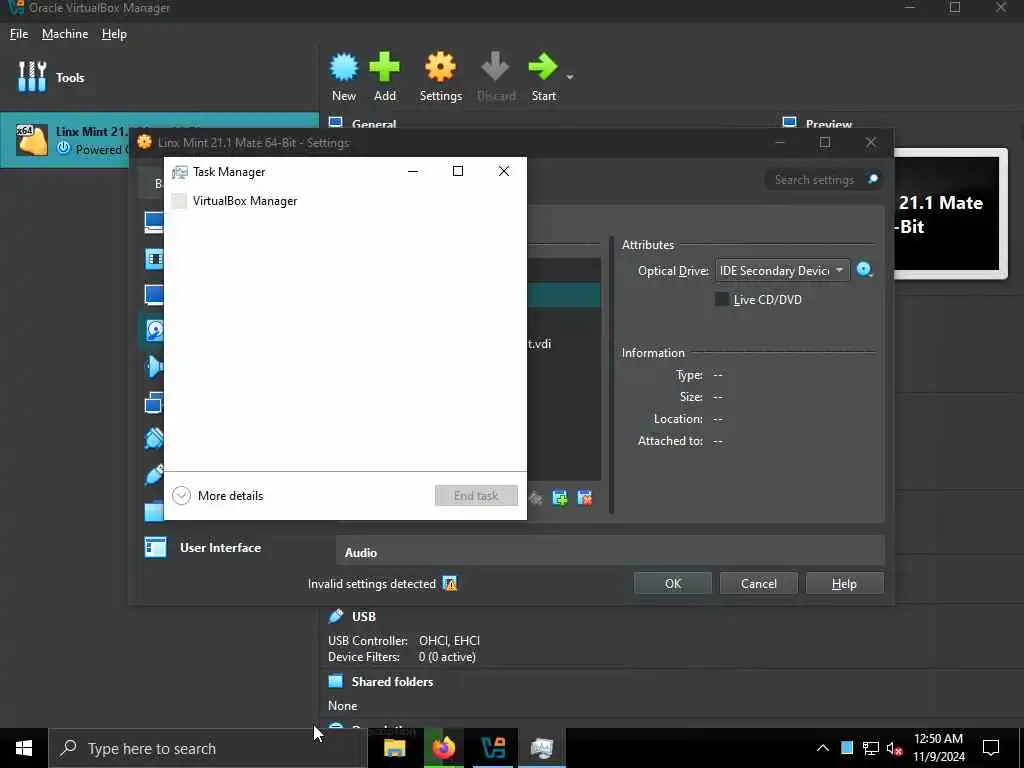Start the VM with the green arrow icon

[543, 67]
